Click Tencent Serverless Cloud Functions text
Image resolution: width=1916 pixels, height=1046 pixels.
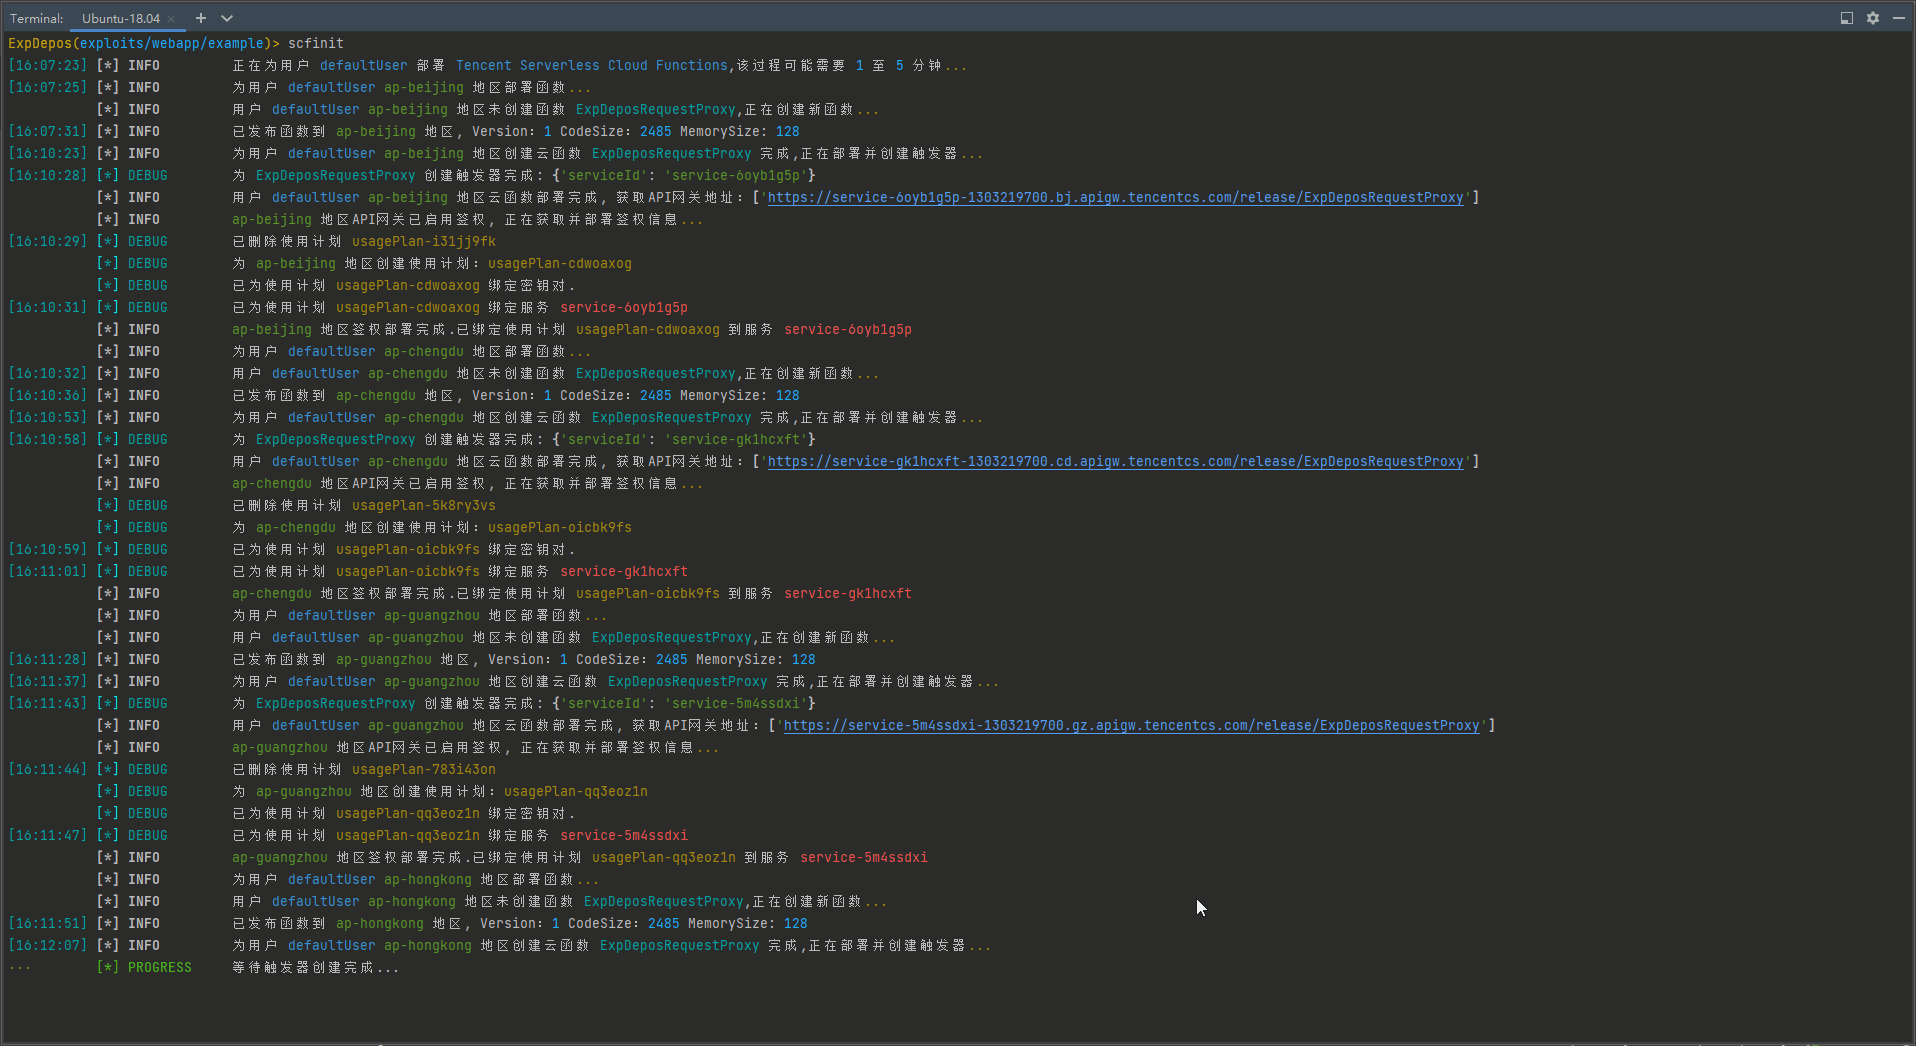[592, 66]
